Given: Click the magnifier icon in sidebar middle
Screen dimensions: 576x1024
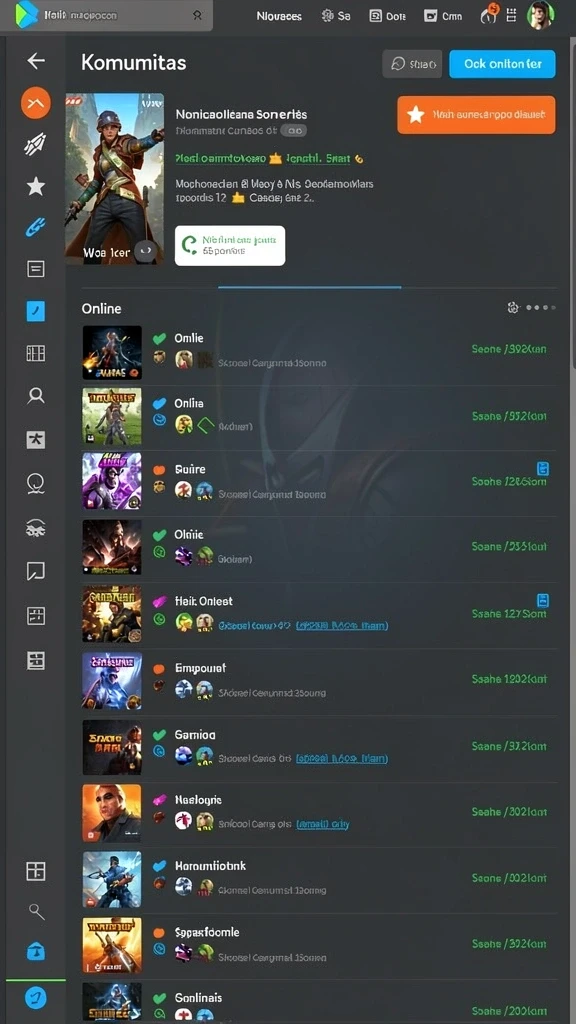Looking at the screenshot, I should (x=35, y=395).
